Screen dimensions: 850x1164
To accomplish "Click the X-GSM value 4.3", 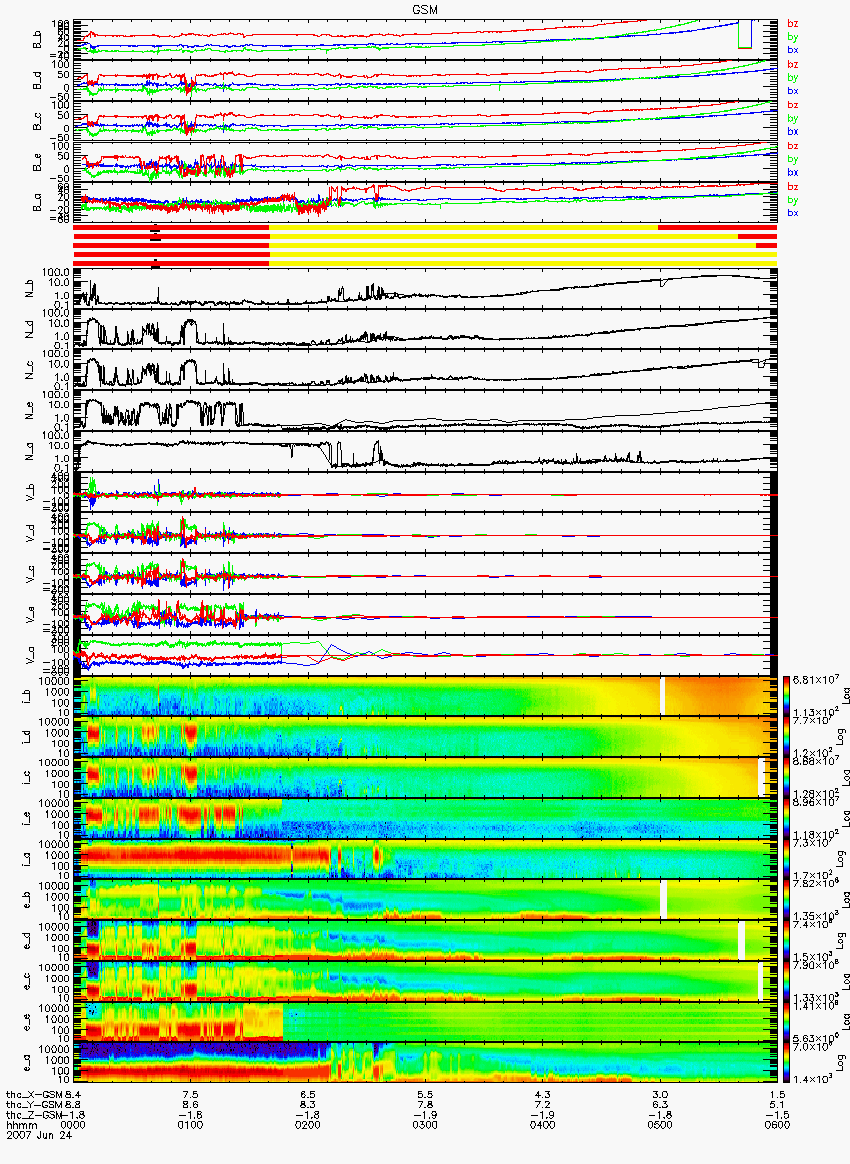I will click(542, 1094).
